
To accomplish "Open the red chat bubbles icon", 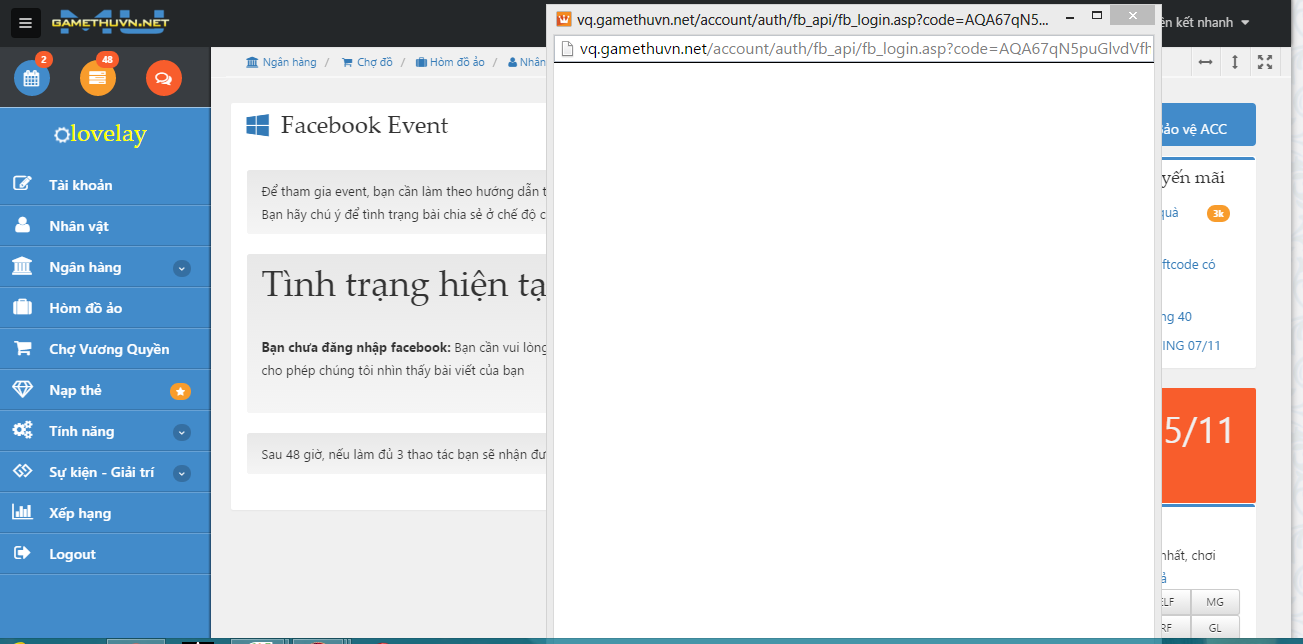I will [163, 78].
